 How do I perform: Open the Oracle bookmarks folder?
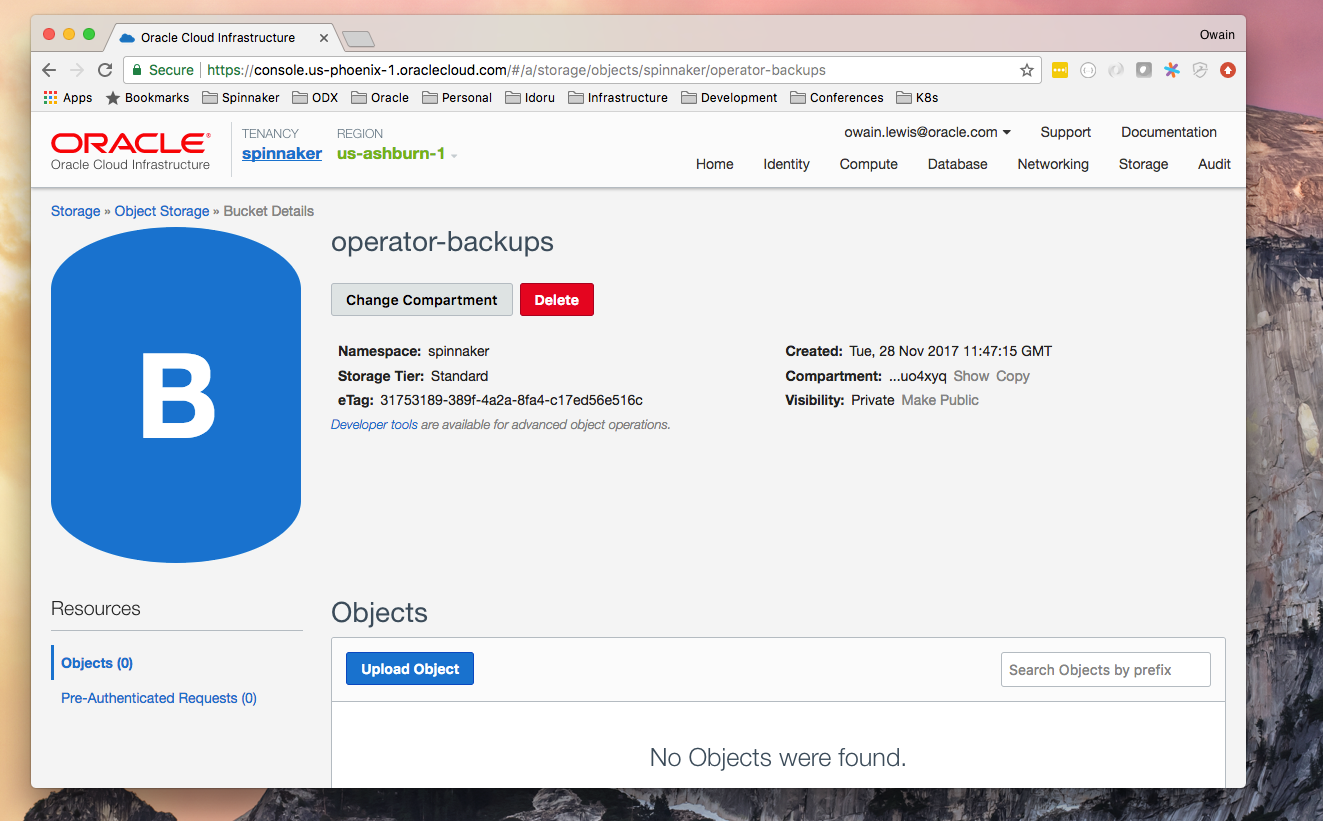tap(380, 98)
